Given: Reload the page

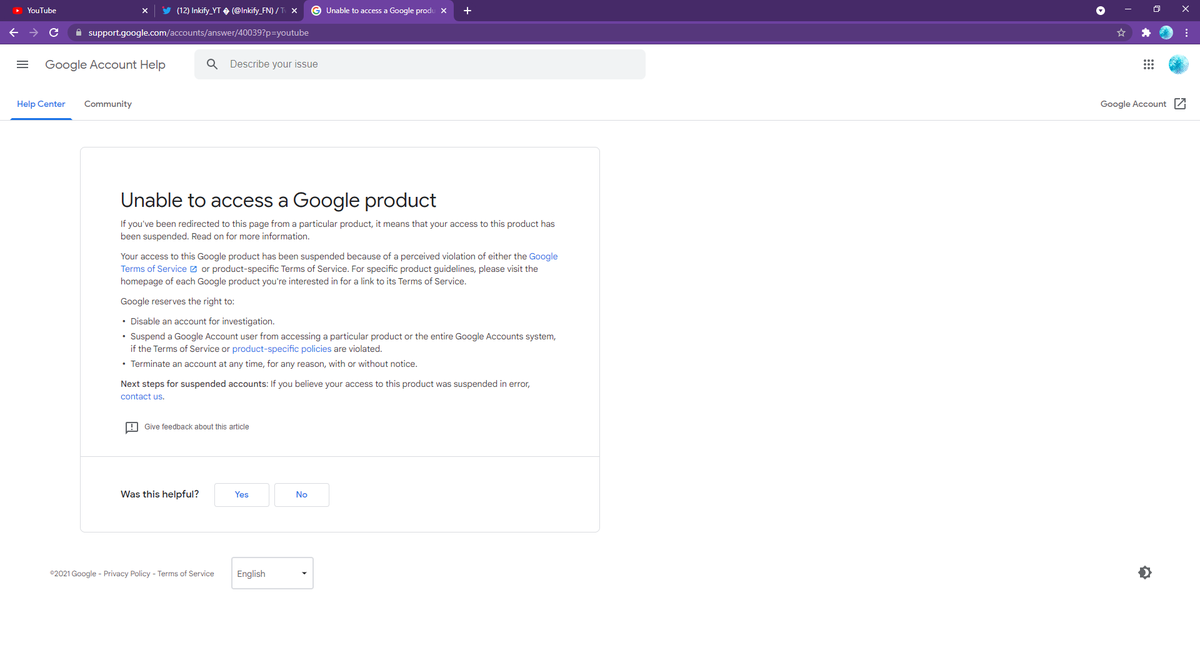Looking at the screenshot, I should 54,32.
